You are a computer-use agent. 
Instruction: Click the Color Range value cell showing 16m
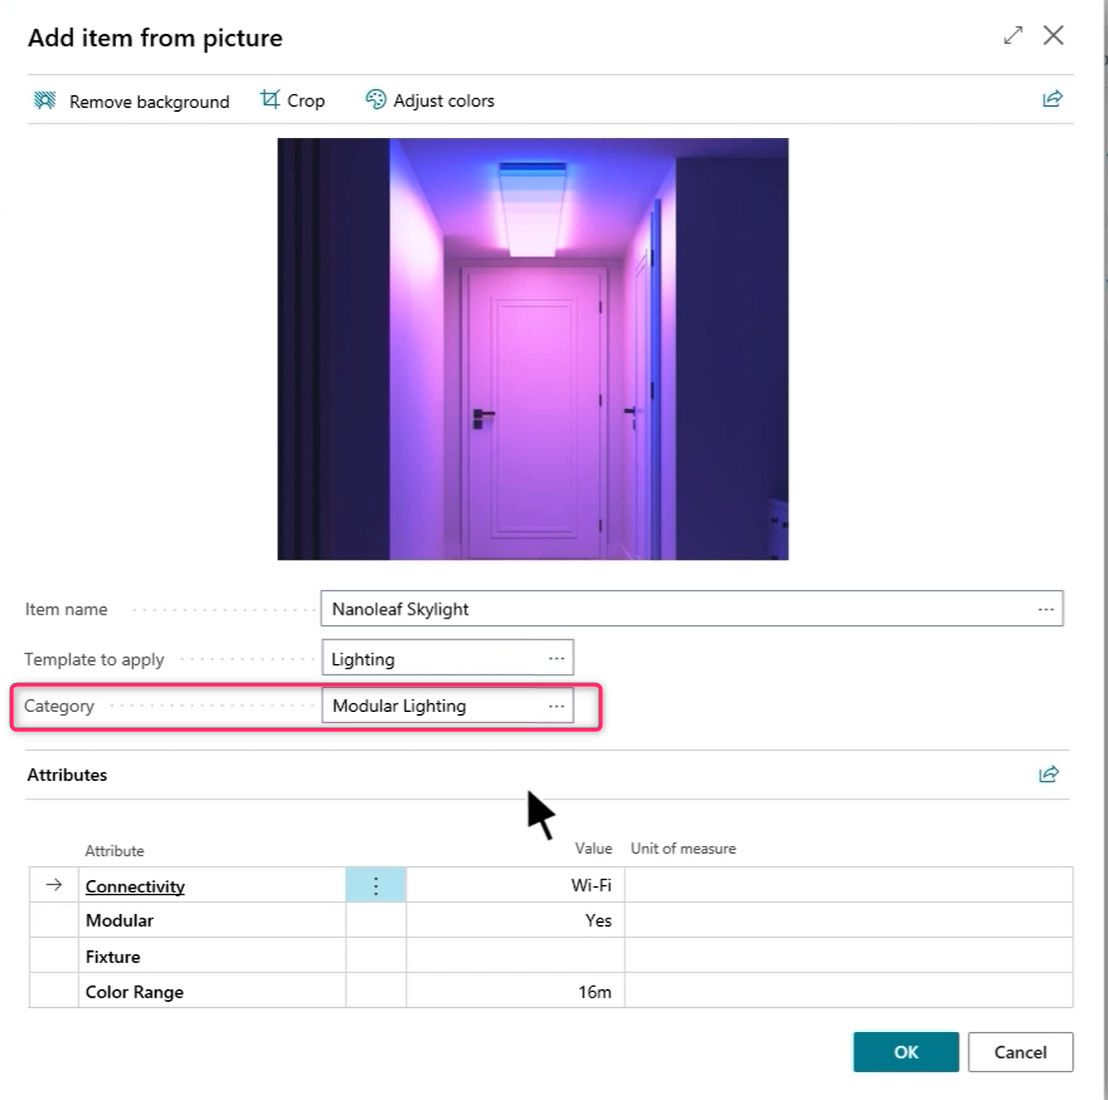[x=515, y=992]
